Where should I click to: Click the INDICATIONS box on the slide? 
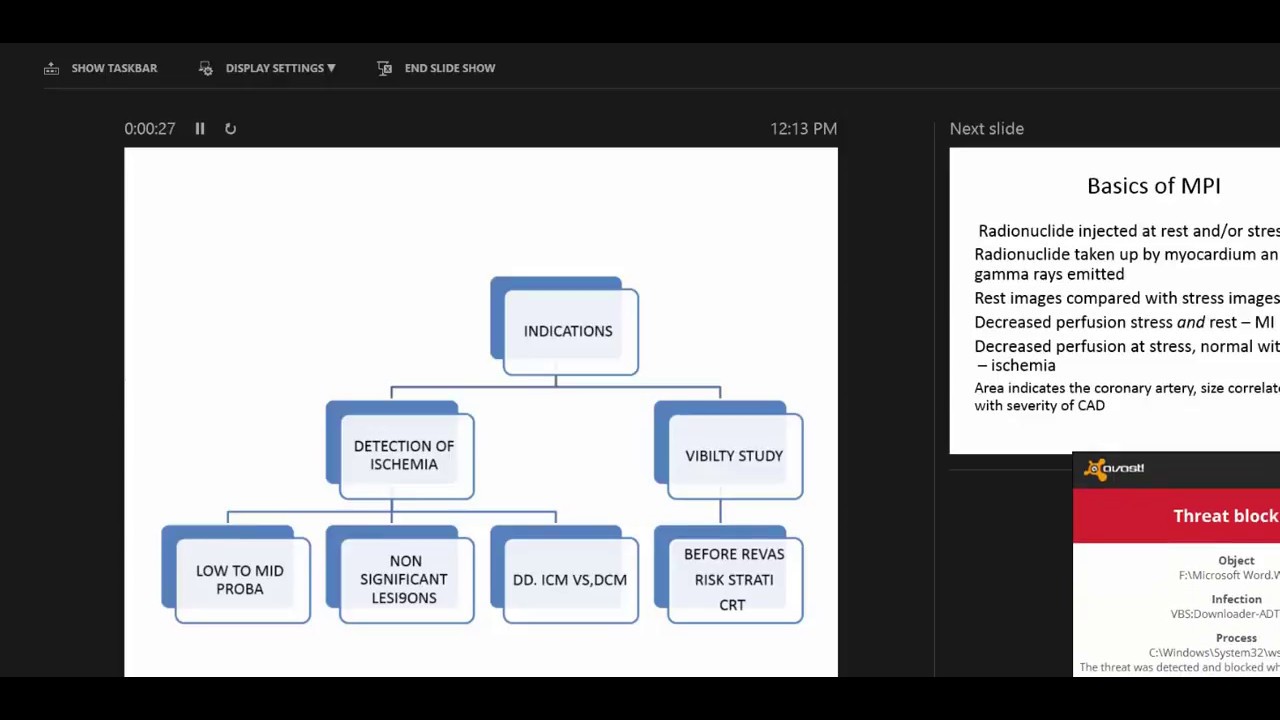(570, 332)
